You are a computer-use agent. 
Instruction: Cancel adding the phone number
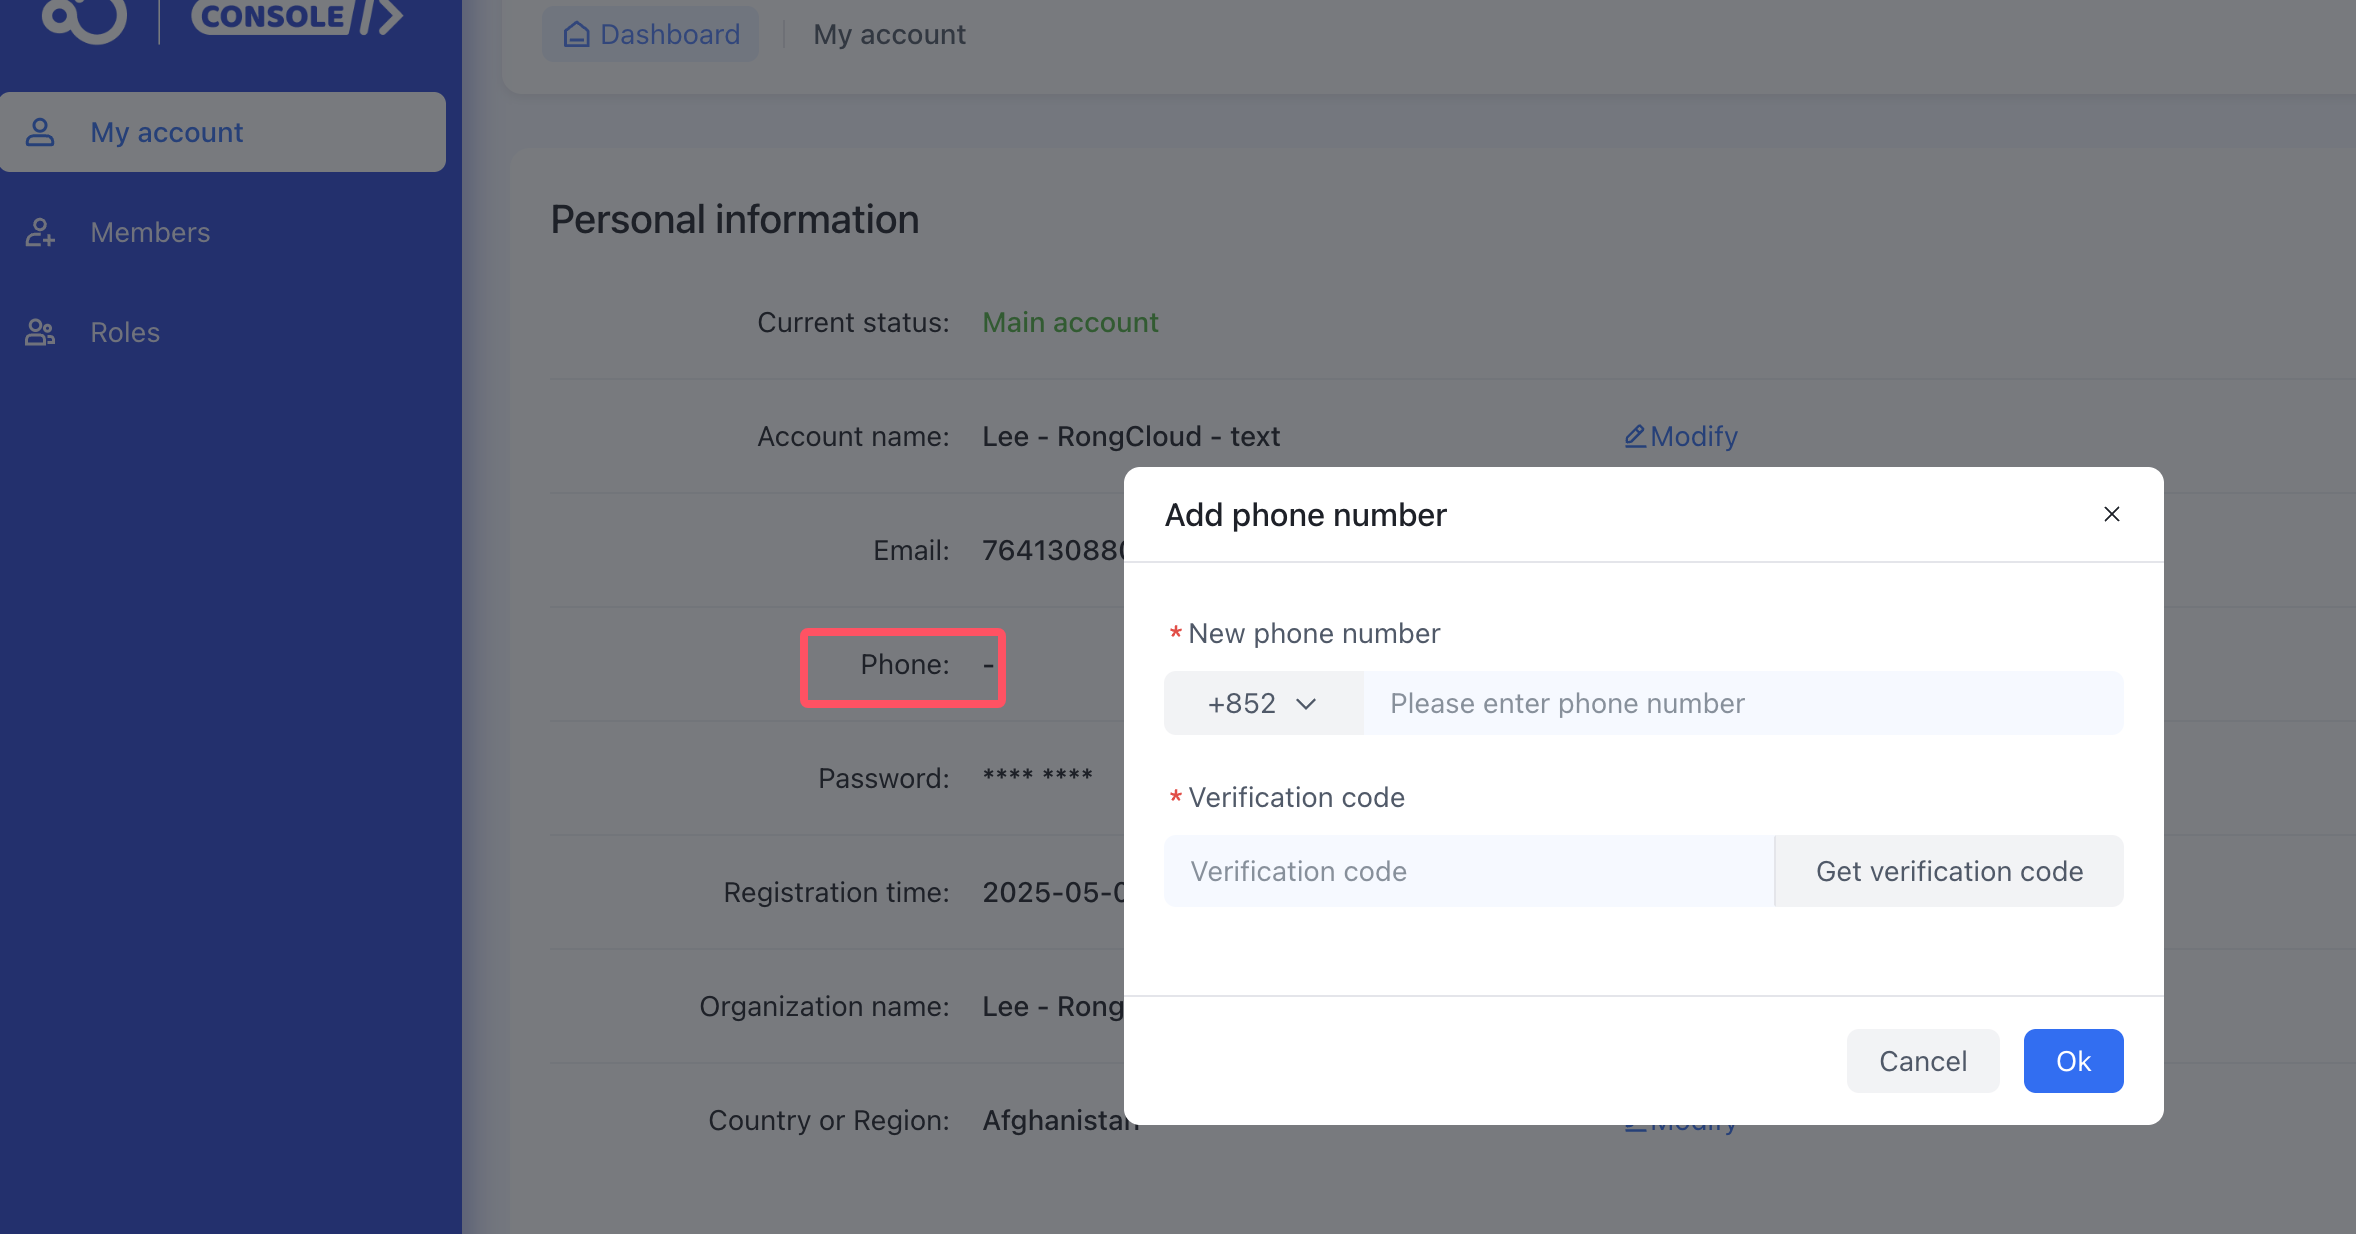click(x=1922, y=1061)
